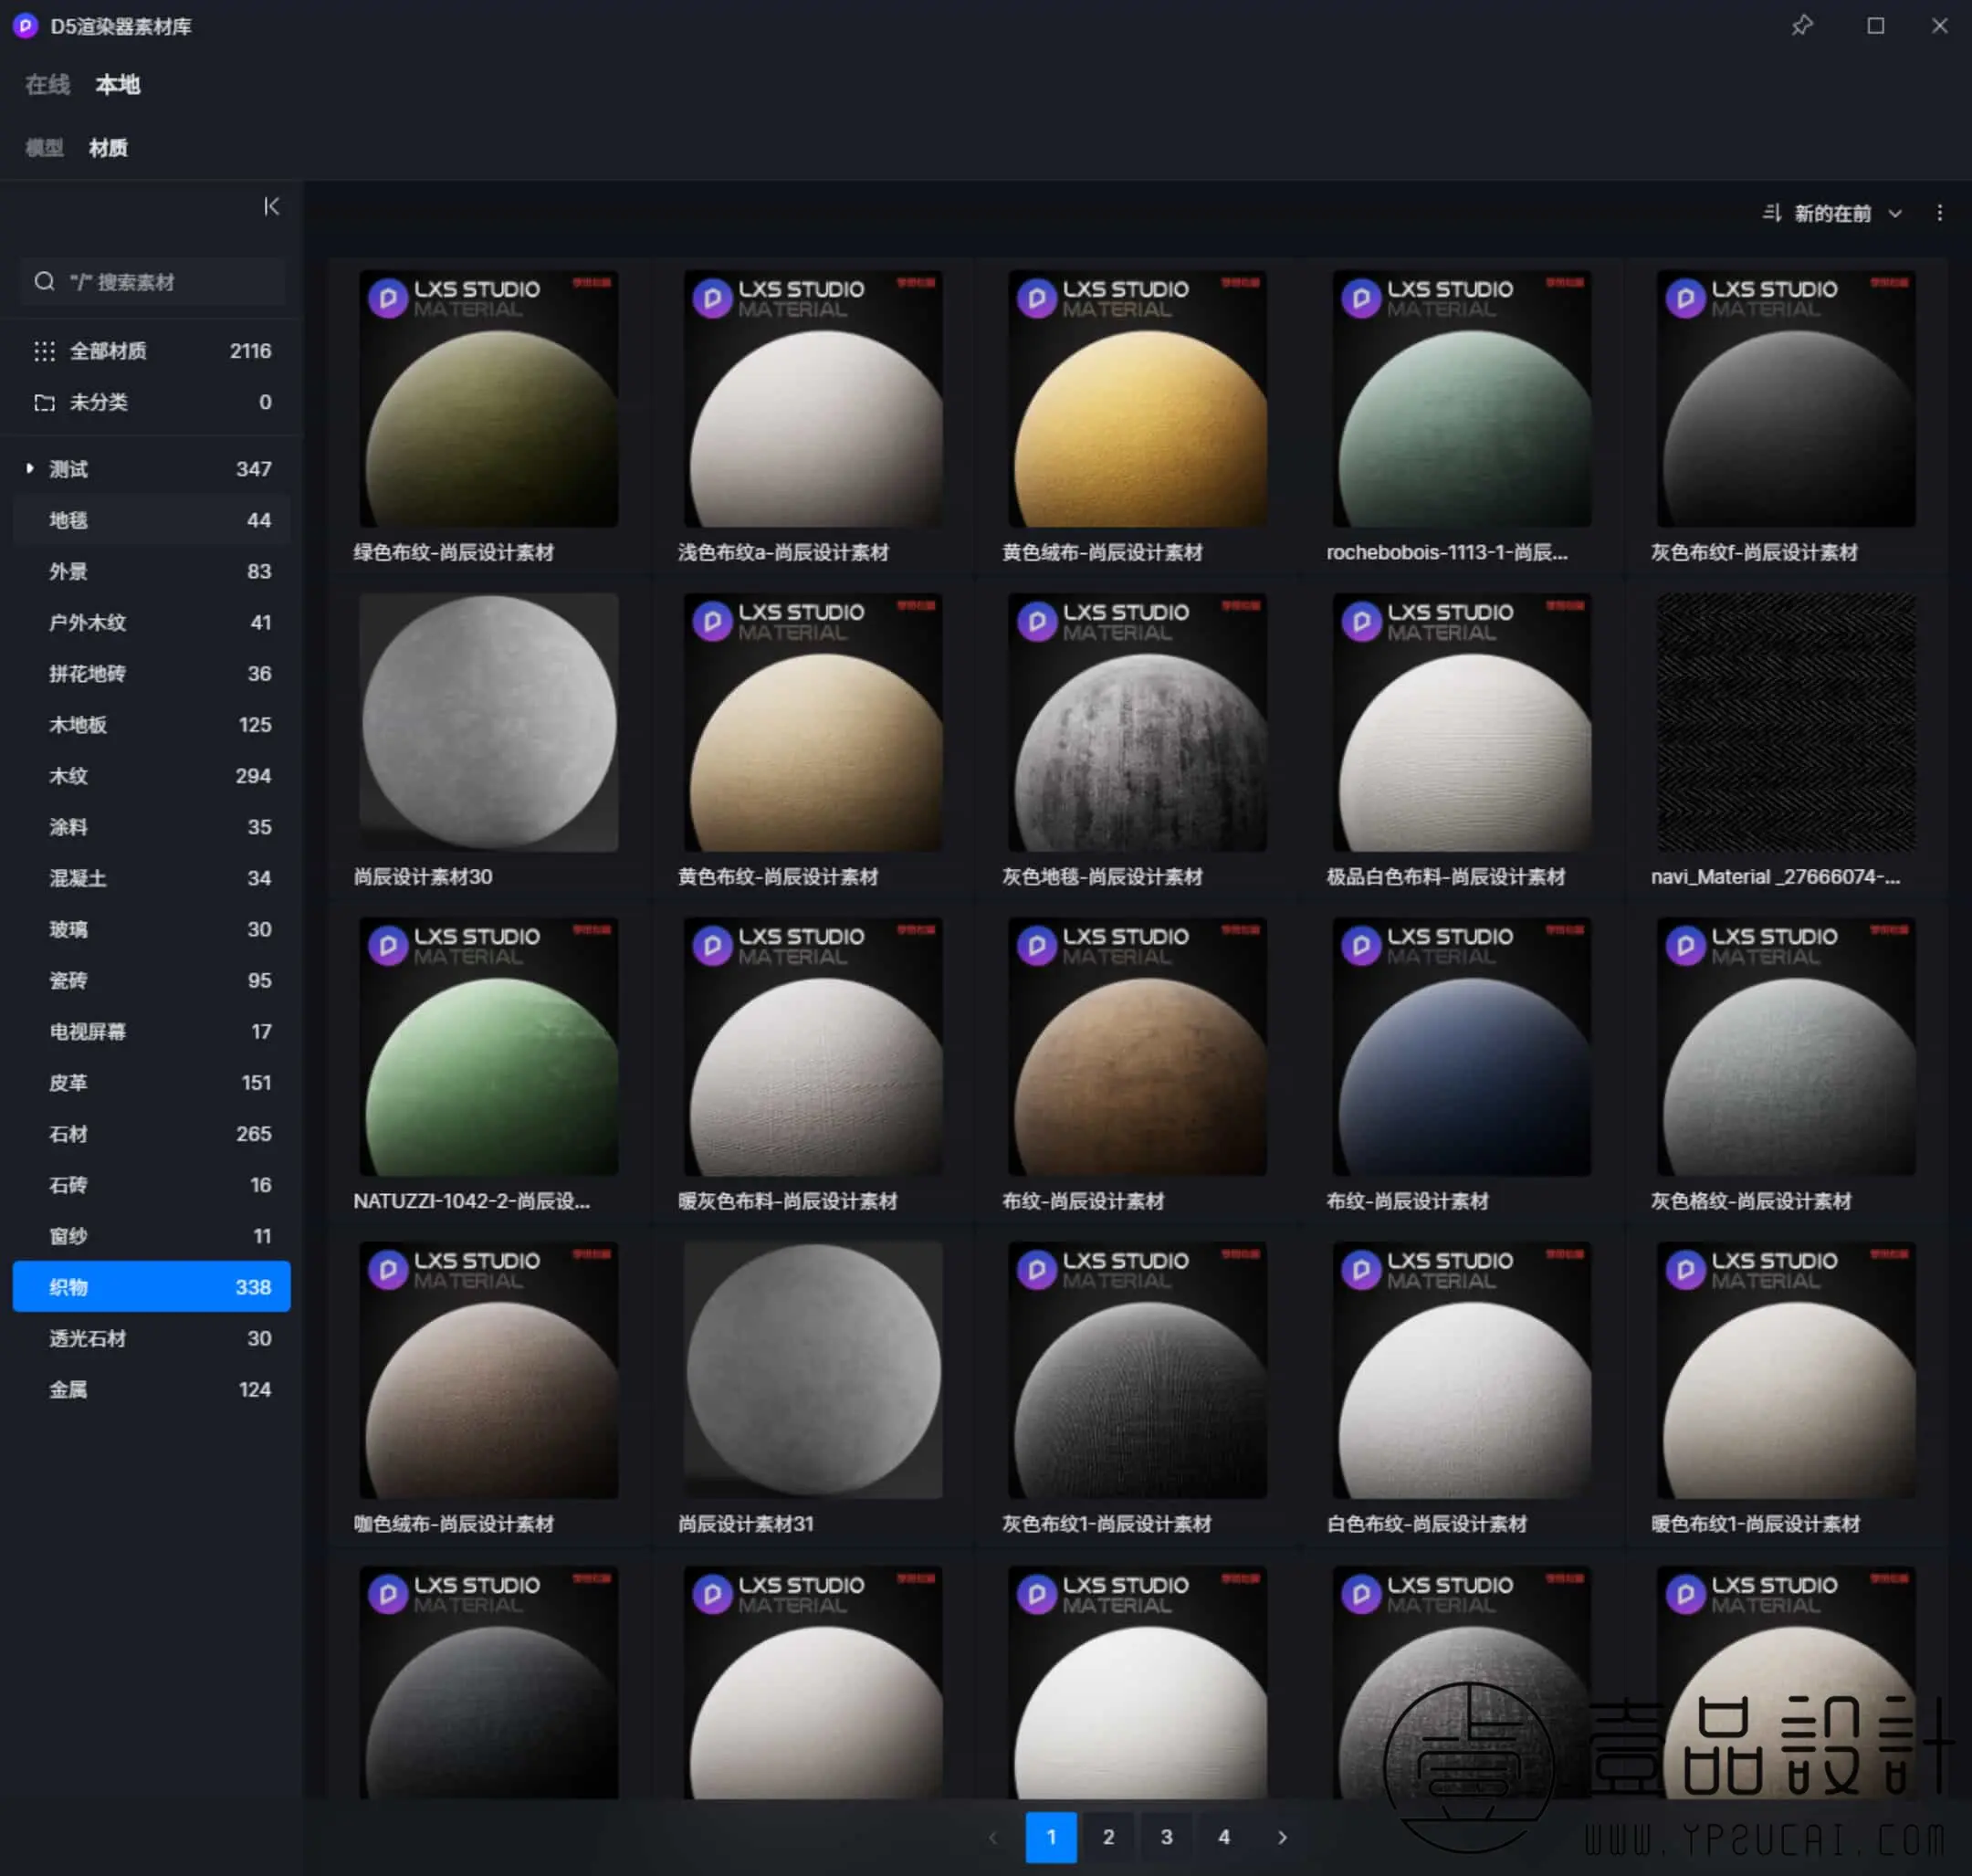Select the 未分类 folder icon

coord(44,402)
